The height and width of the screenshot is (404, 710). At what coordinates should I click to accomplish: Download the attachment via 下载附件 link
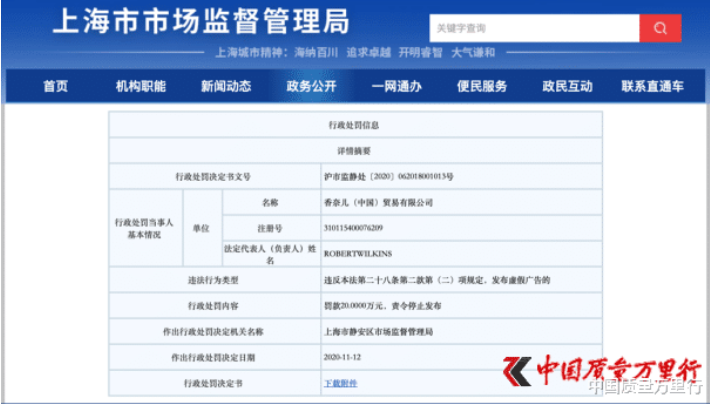coord(341,383)
